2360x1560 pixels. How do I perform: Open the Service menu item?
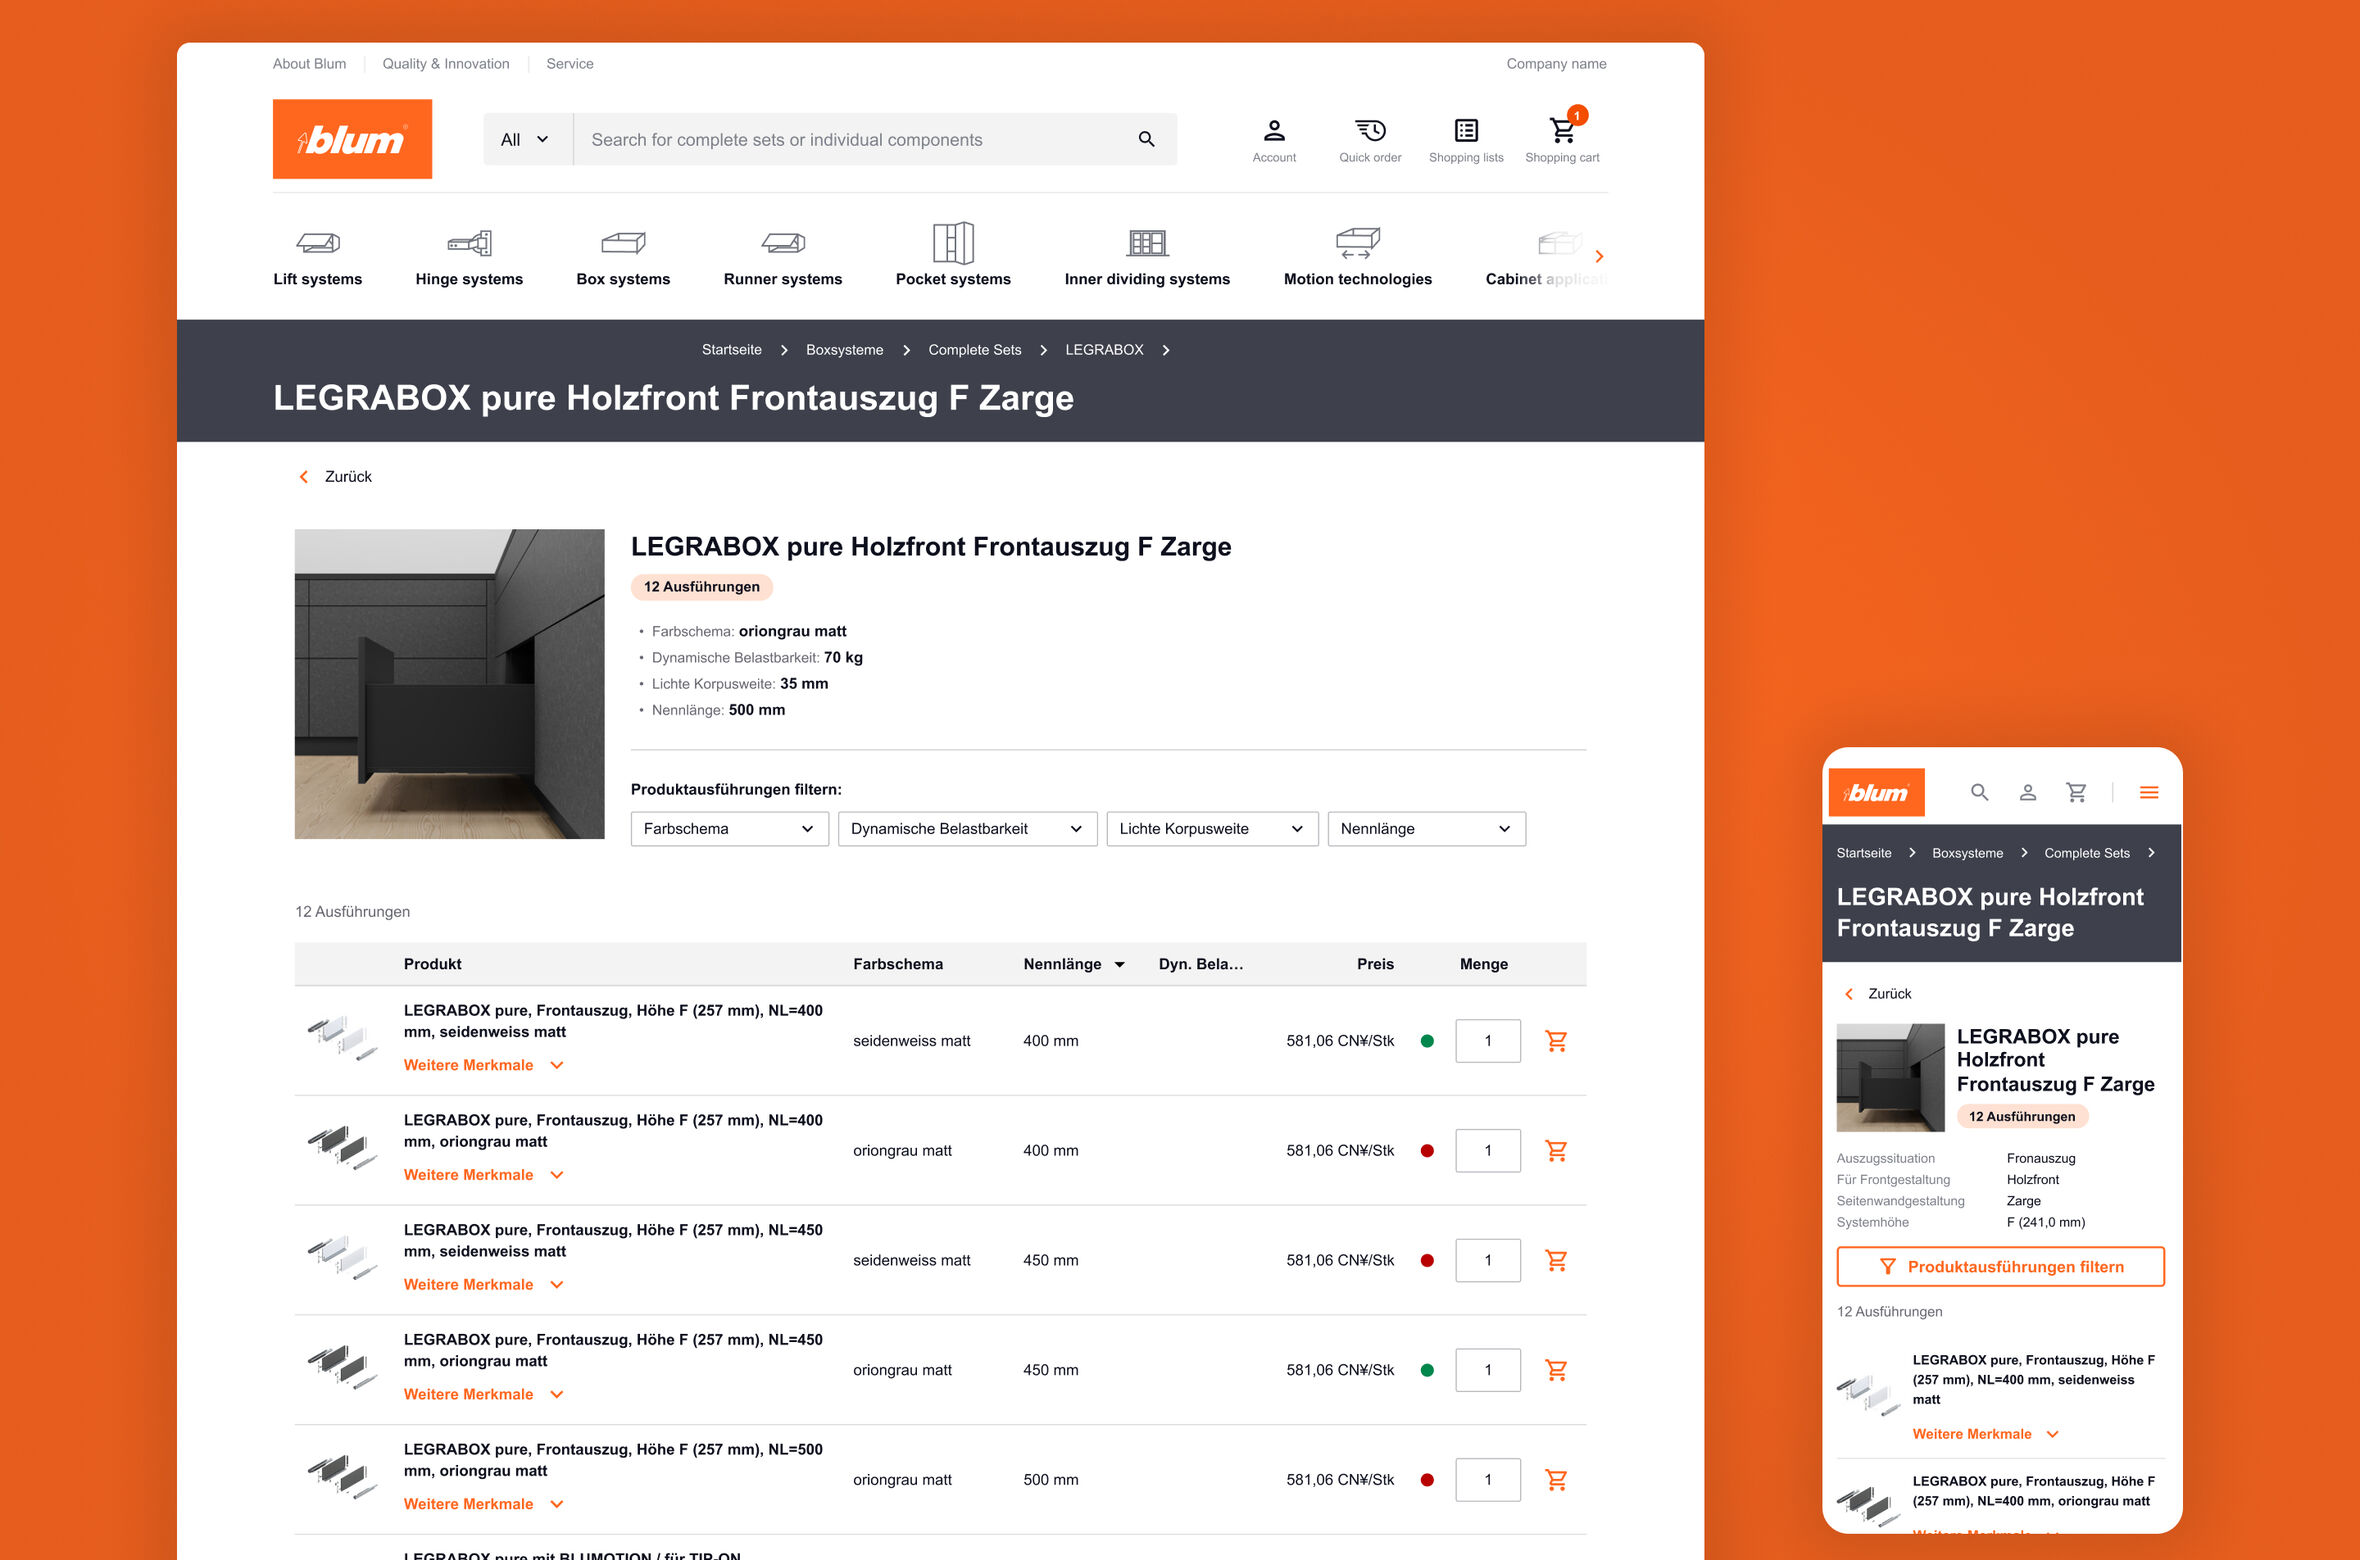[569, 63]
